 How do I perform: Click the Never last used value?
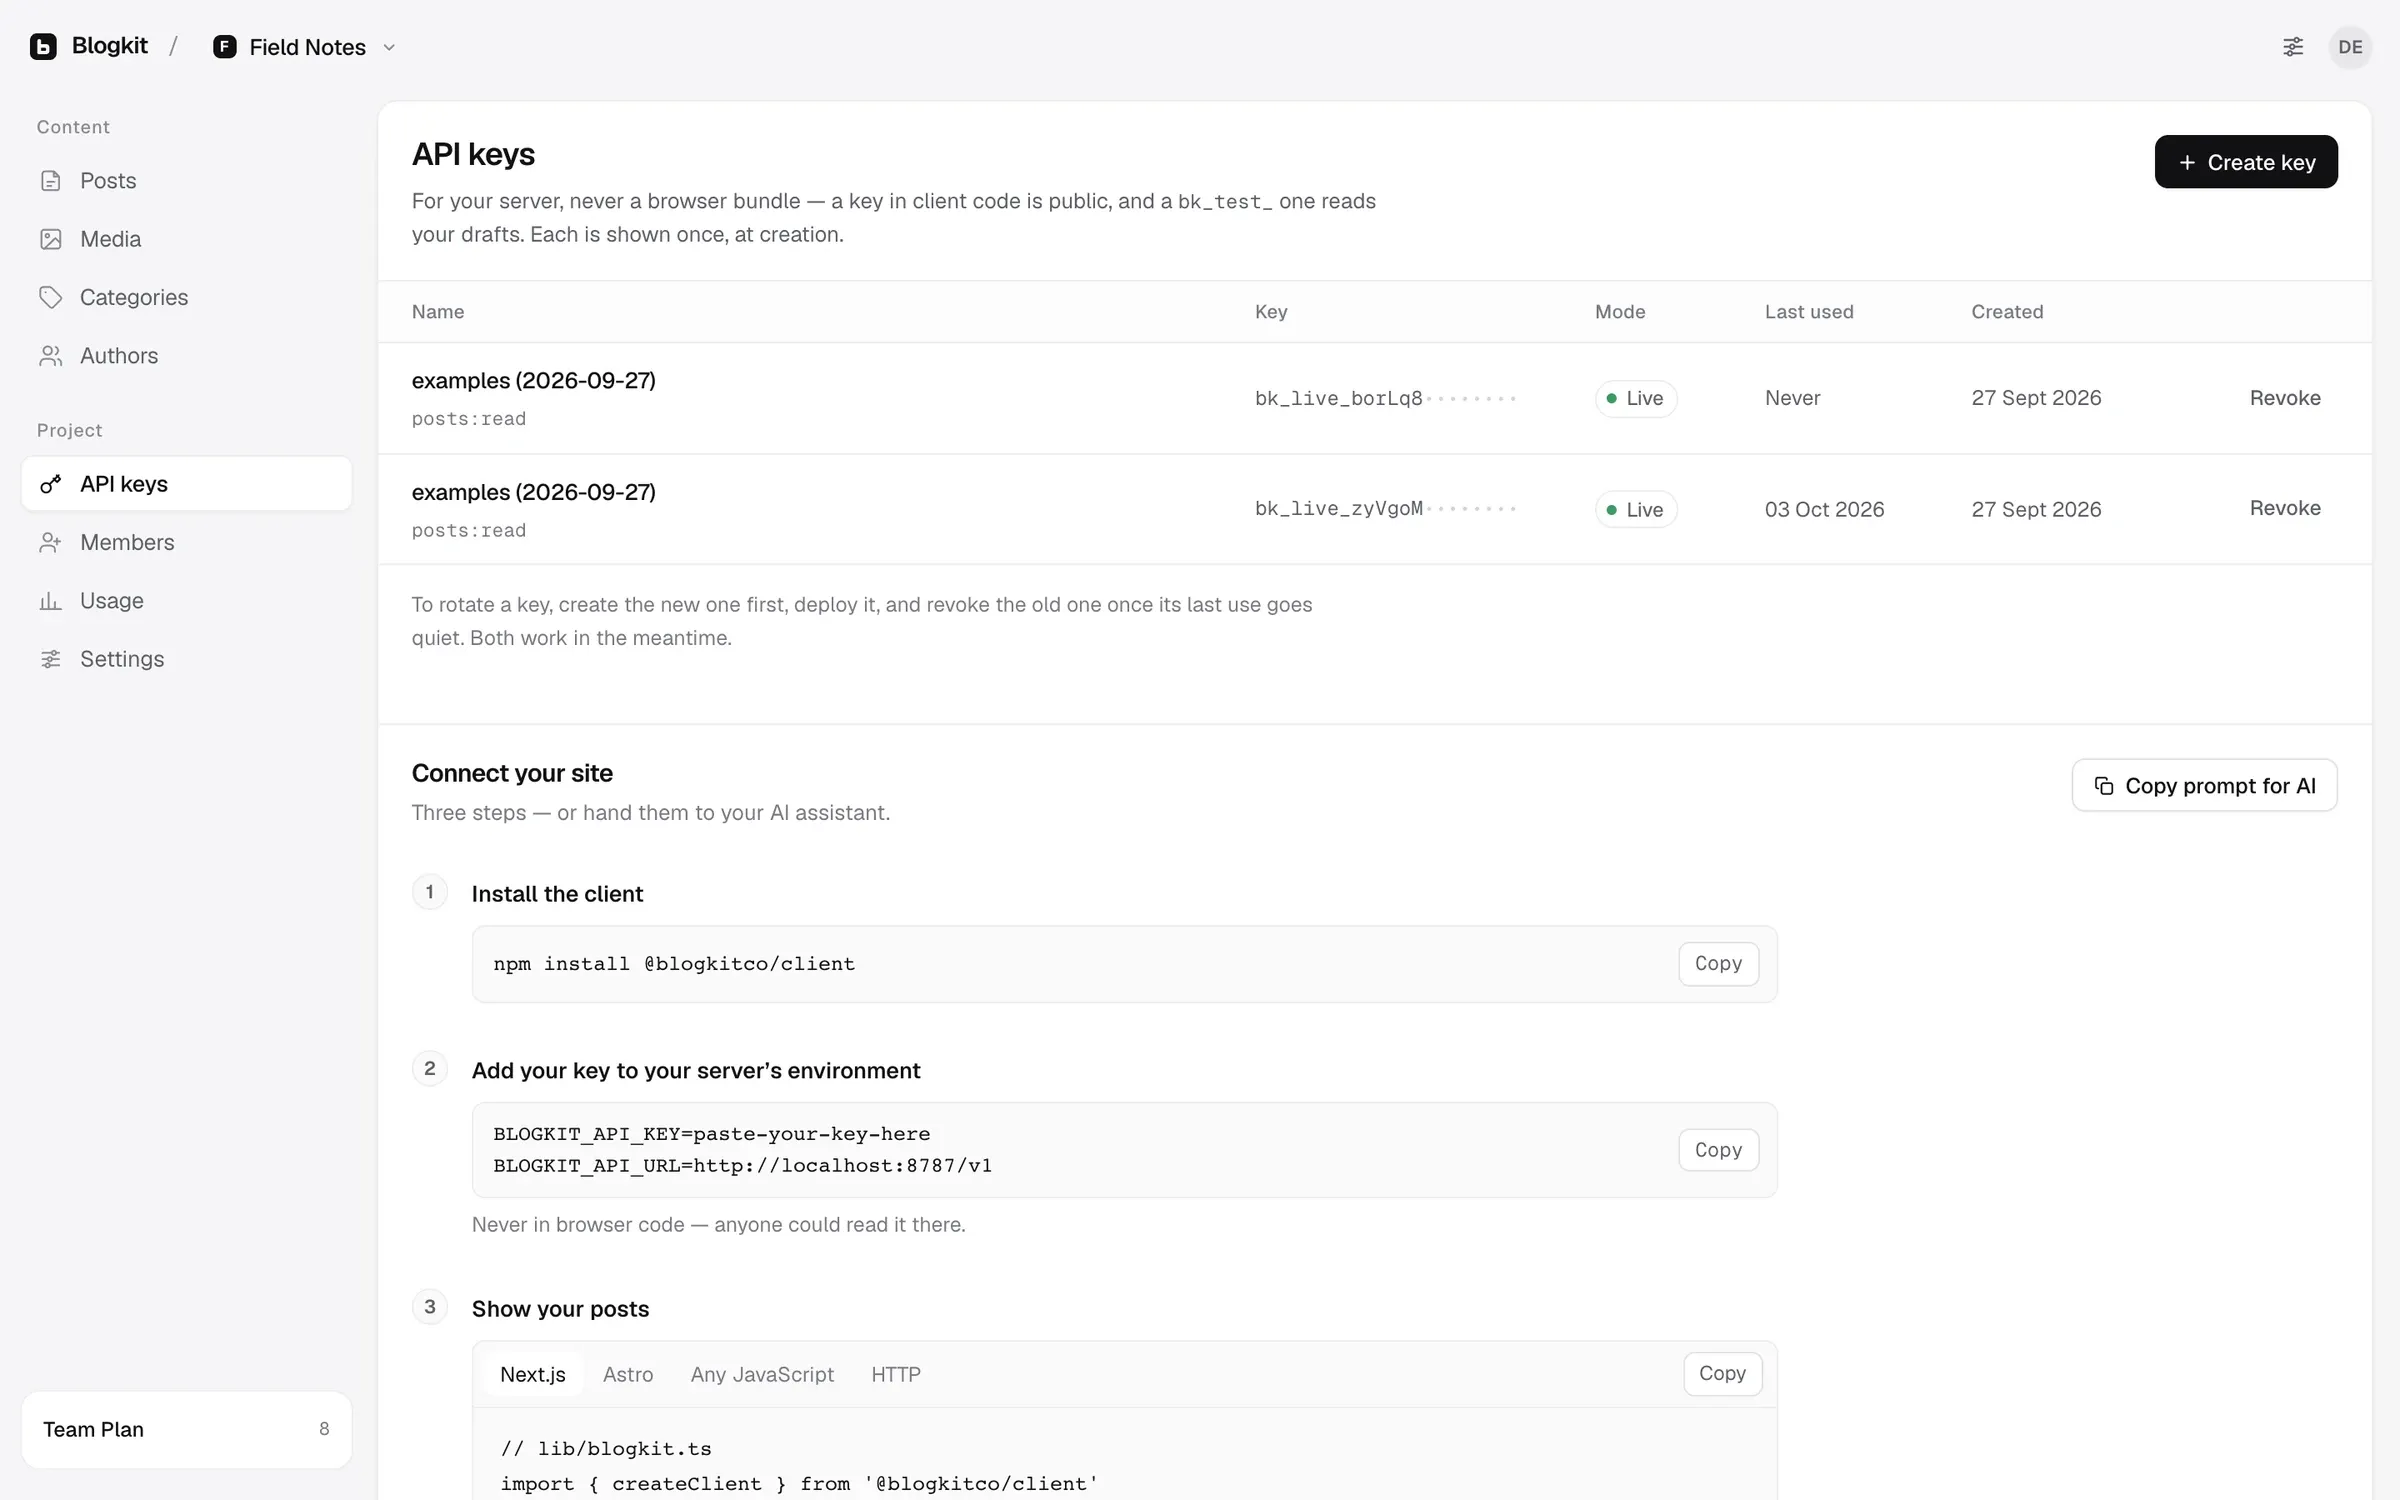pyautogui.click(x=1792, y=398)
